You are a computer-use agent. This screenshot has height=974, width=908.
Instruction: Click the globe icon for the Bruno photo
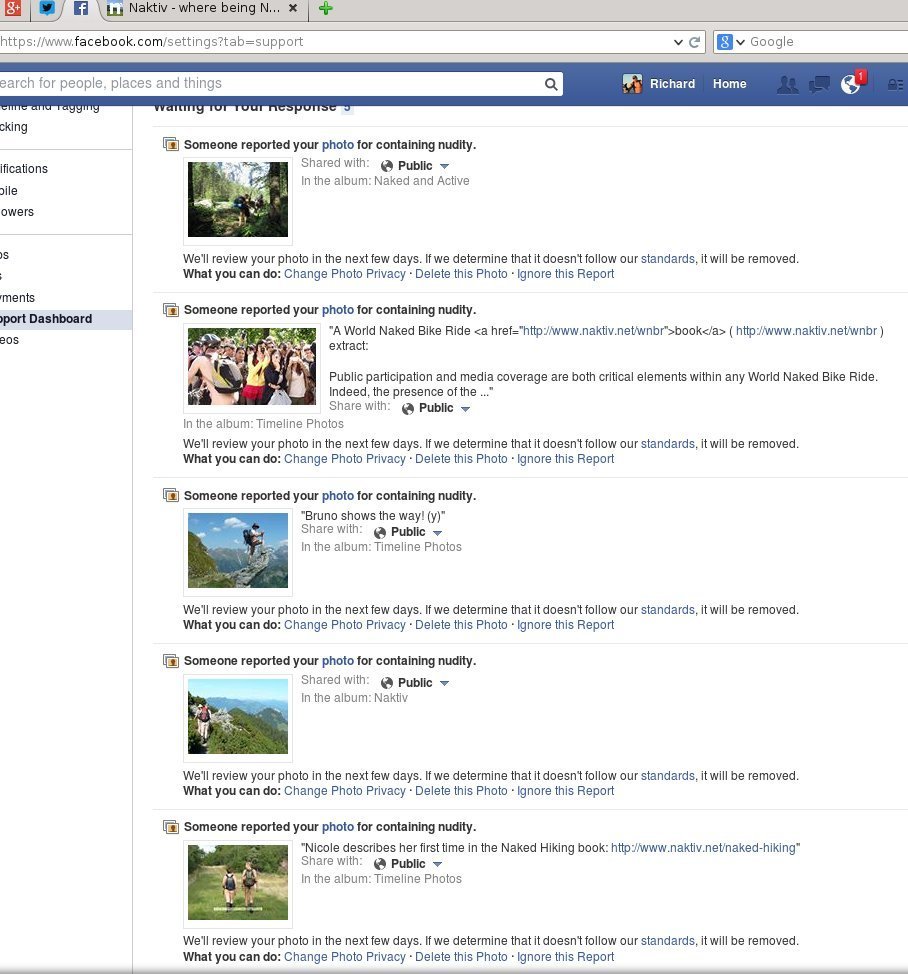coord(380,533)
